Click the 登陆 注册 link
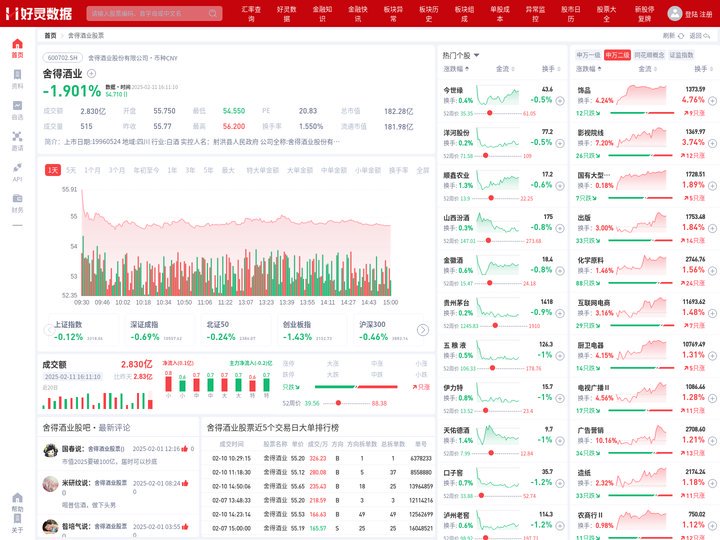This screenshot has height=540, width=720. [698, 14]
